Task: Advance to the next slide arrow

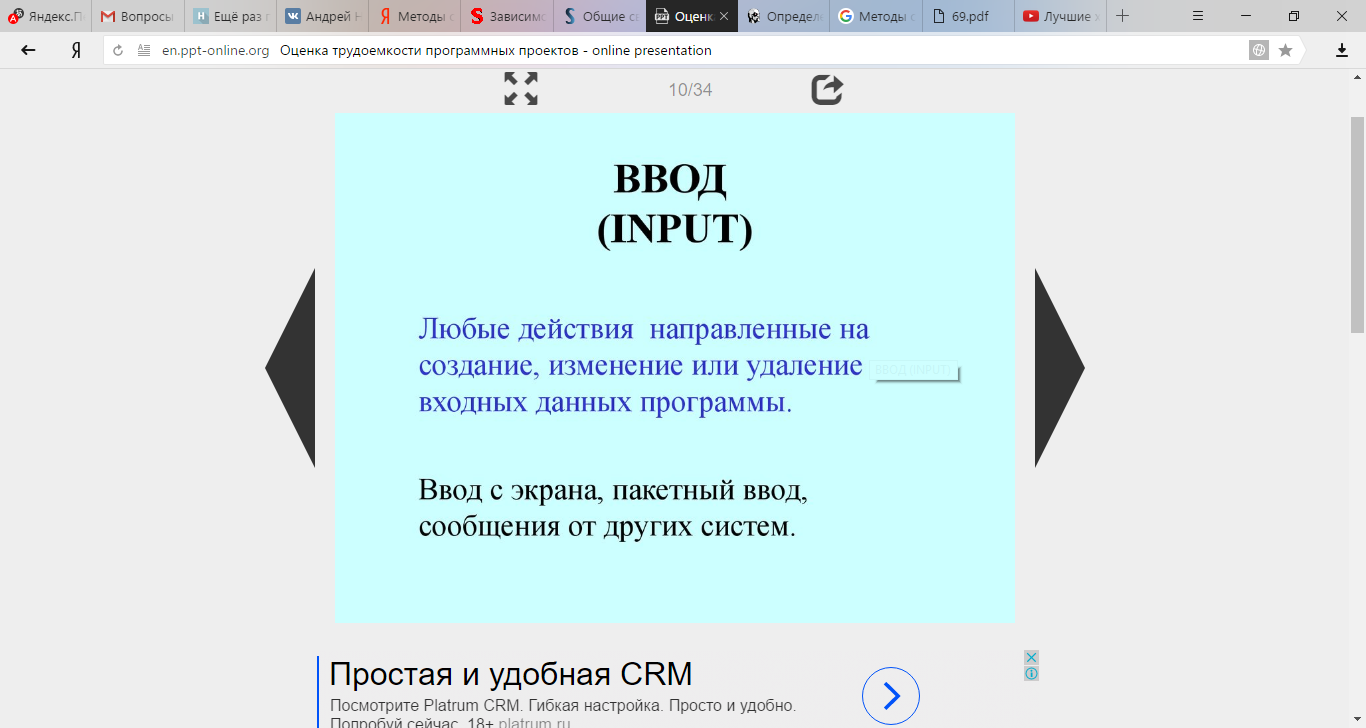Action: coord(1060,368)
